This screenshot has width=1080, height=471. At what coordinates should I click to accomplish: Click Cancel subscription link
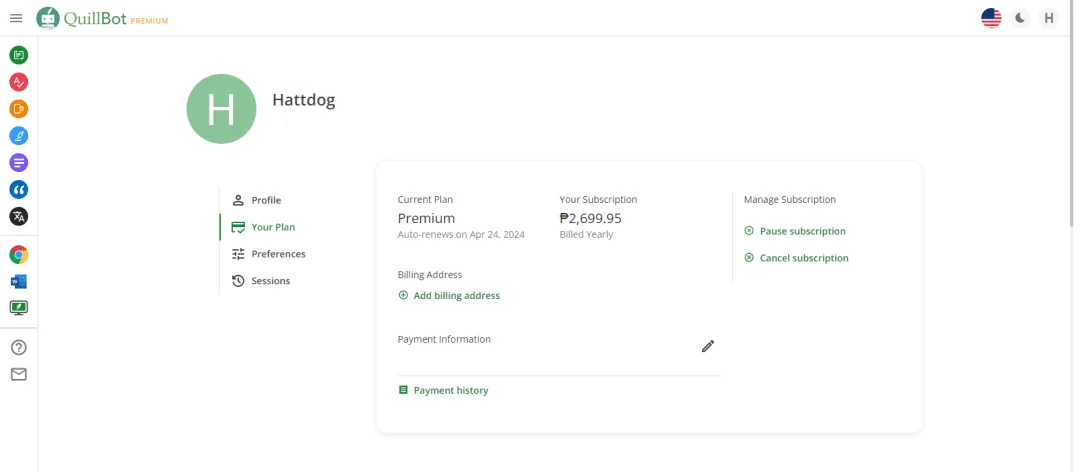pos(796,258)
